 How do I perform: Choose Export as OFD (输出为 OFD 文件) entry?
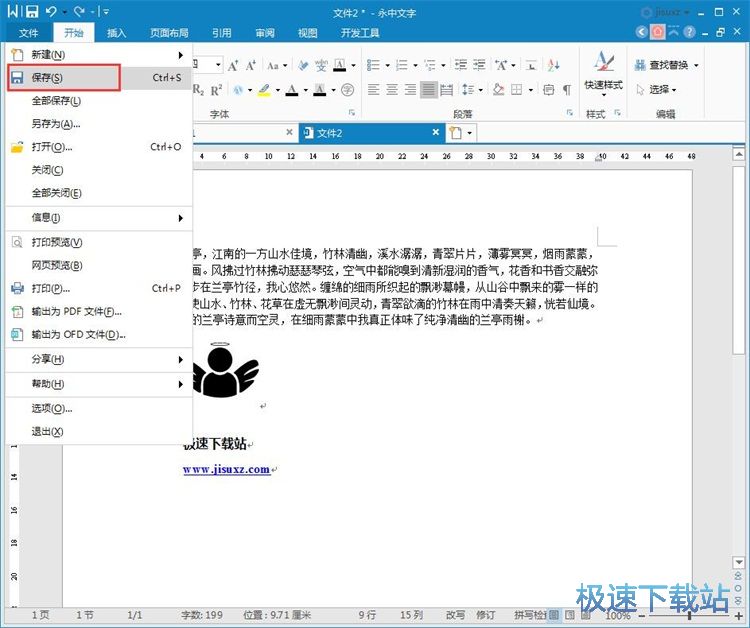coord(99,334)
